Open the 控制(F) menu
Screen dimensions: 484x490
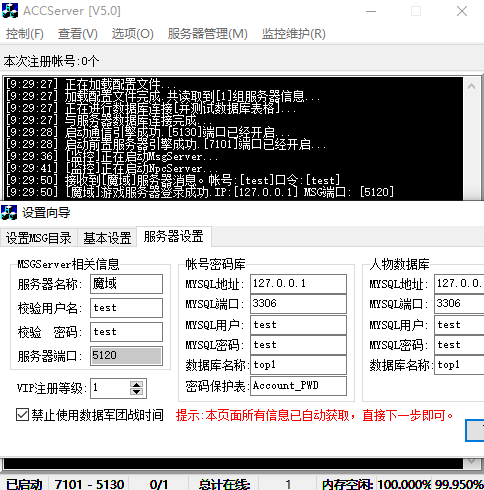click(25, 34)
